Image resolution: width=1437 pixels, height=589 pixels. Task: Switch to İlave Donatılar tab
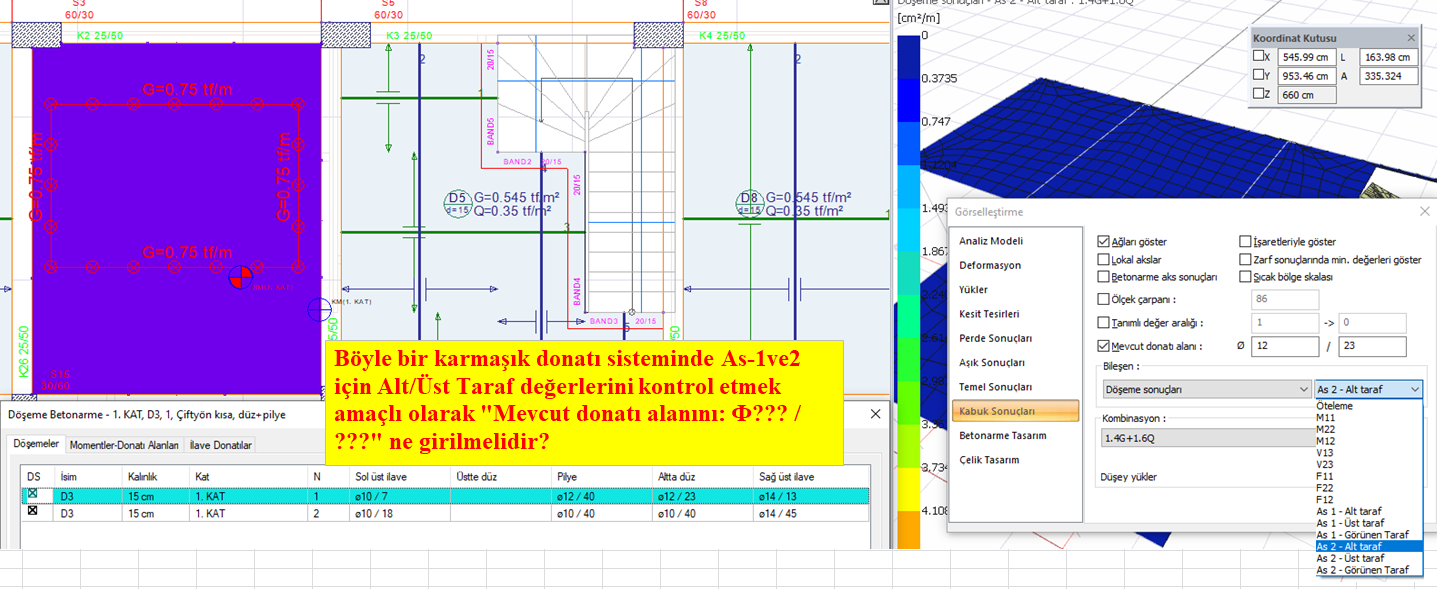pyautogui.click(x=220, y=445)
